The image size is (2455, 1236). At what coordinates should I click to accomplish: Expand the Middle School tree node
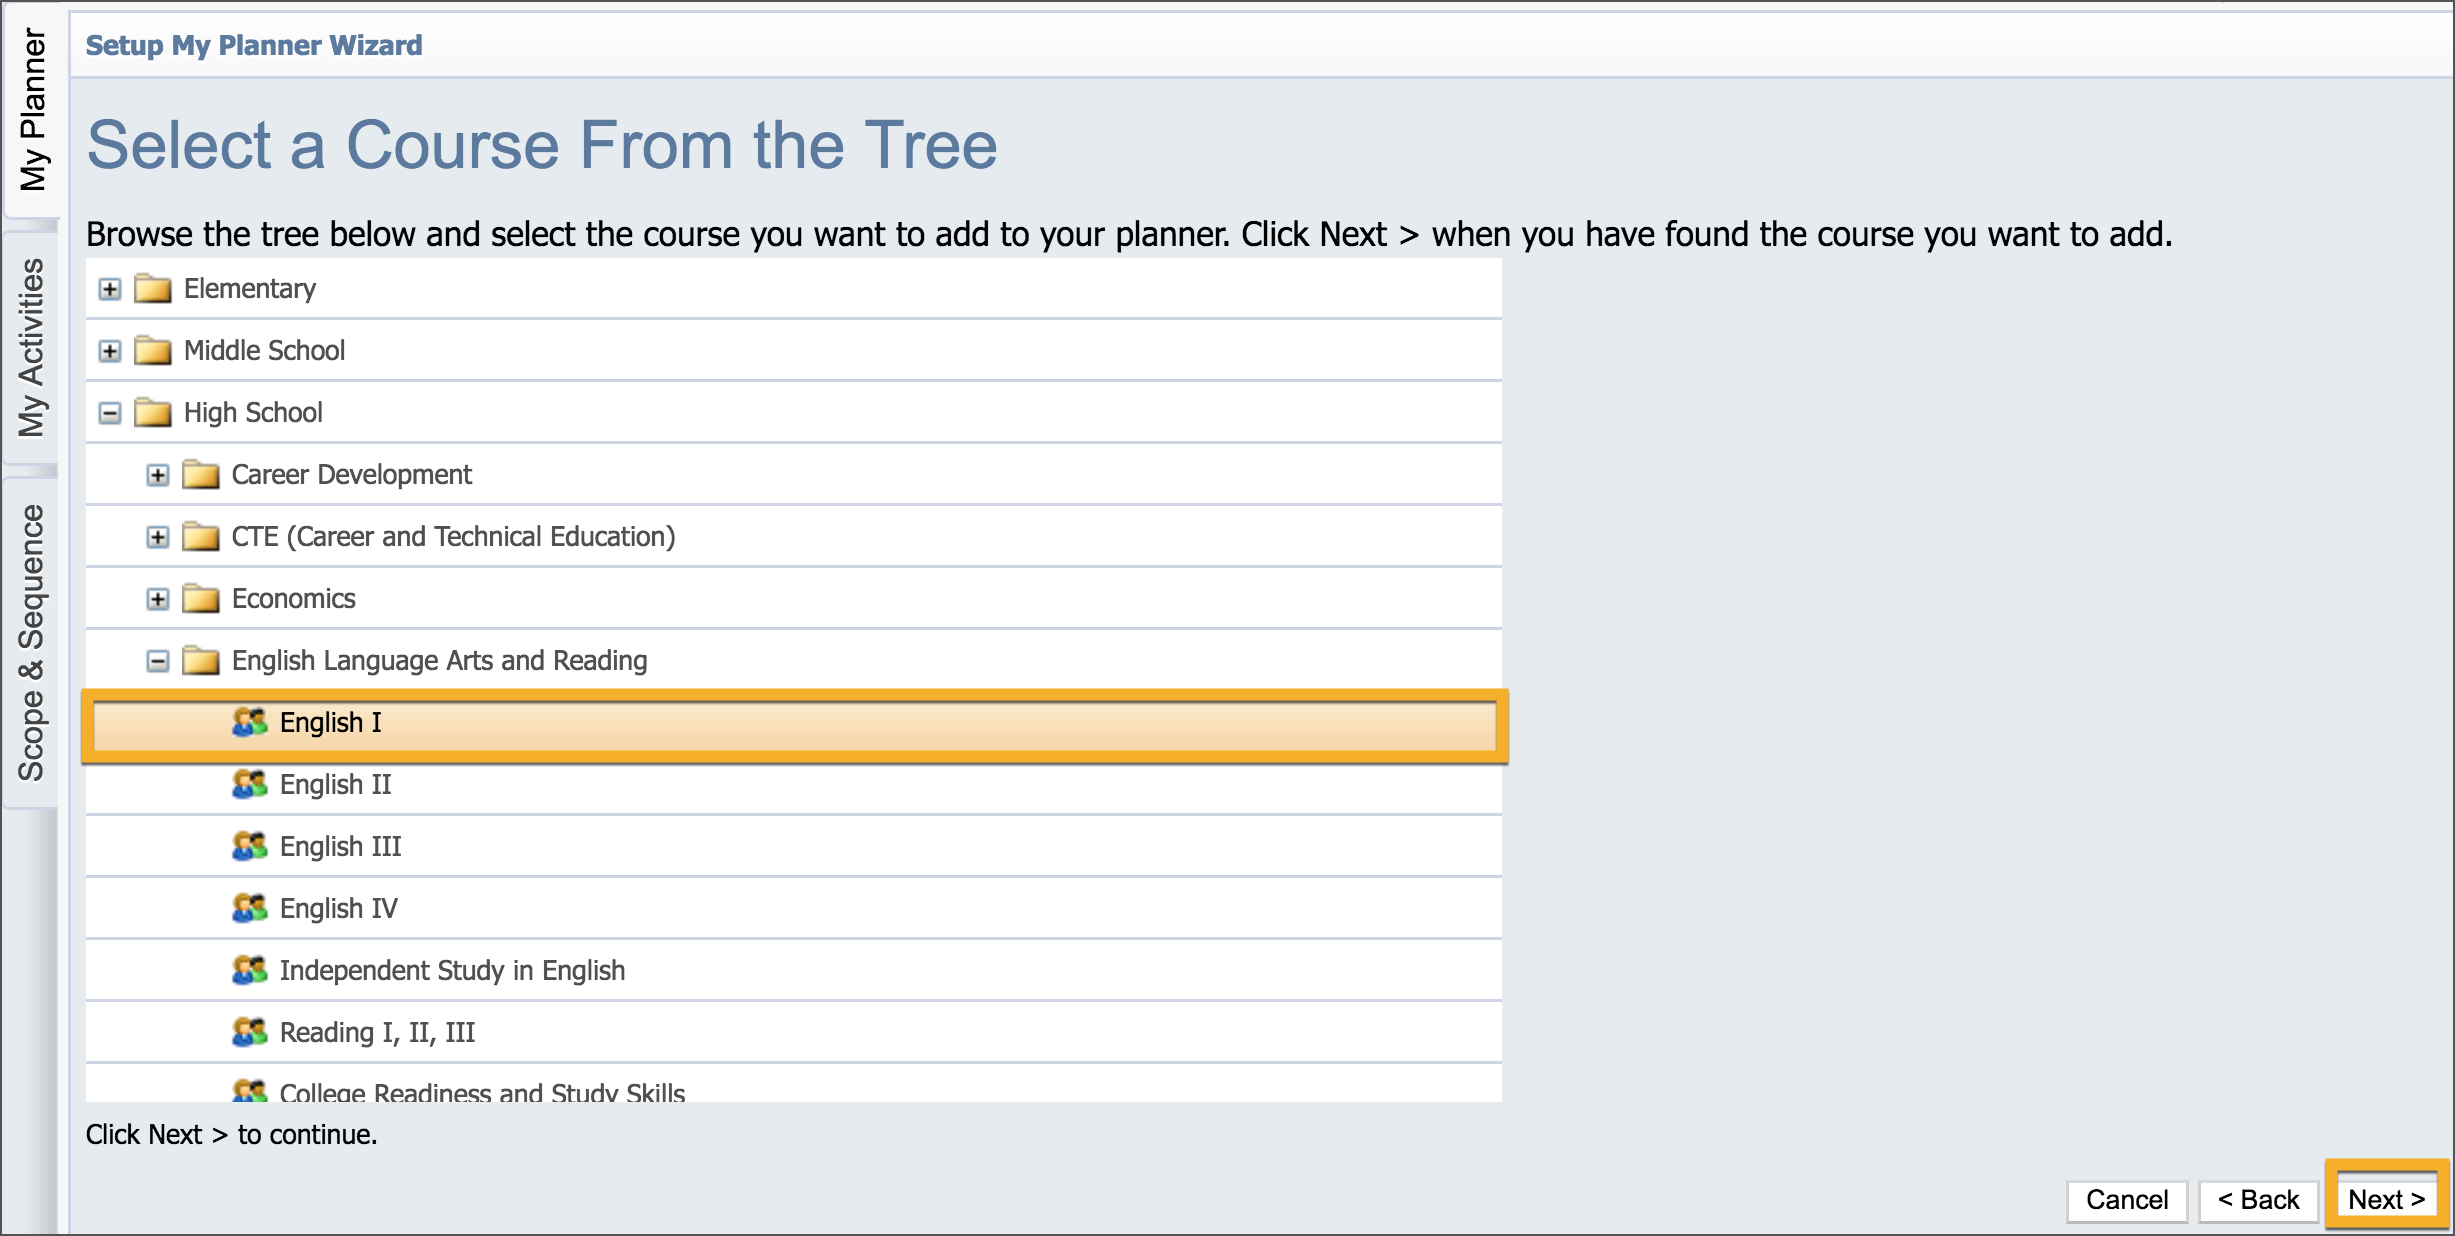110,351
